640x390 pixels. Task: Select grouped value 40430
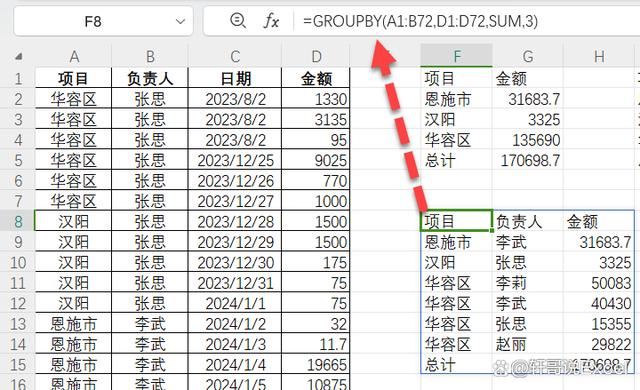click(599, 303)
